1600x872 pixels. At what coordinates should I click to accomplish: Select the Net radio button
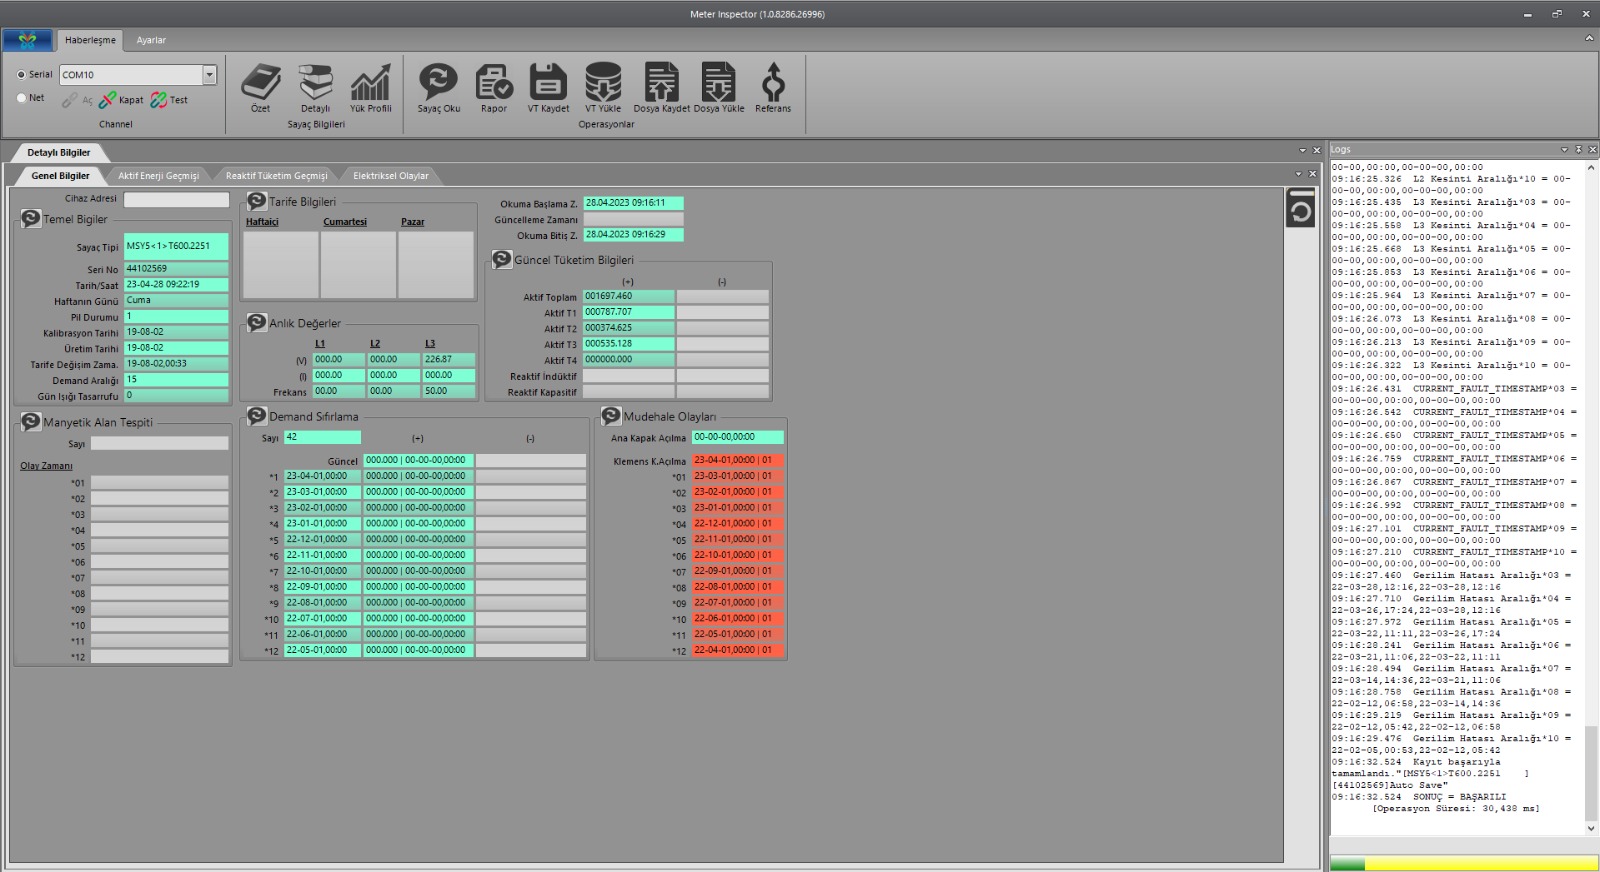[x=22, y=98]
